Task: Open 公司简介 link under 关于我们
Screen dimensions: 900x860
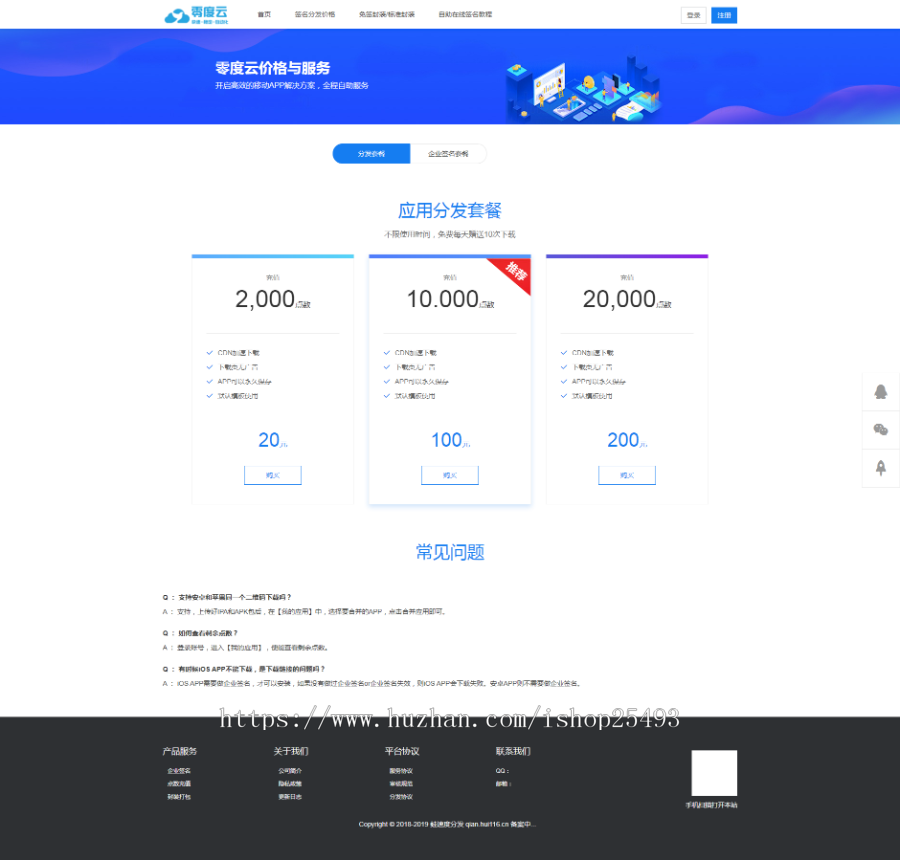Action: [290, 771]
